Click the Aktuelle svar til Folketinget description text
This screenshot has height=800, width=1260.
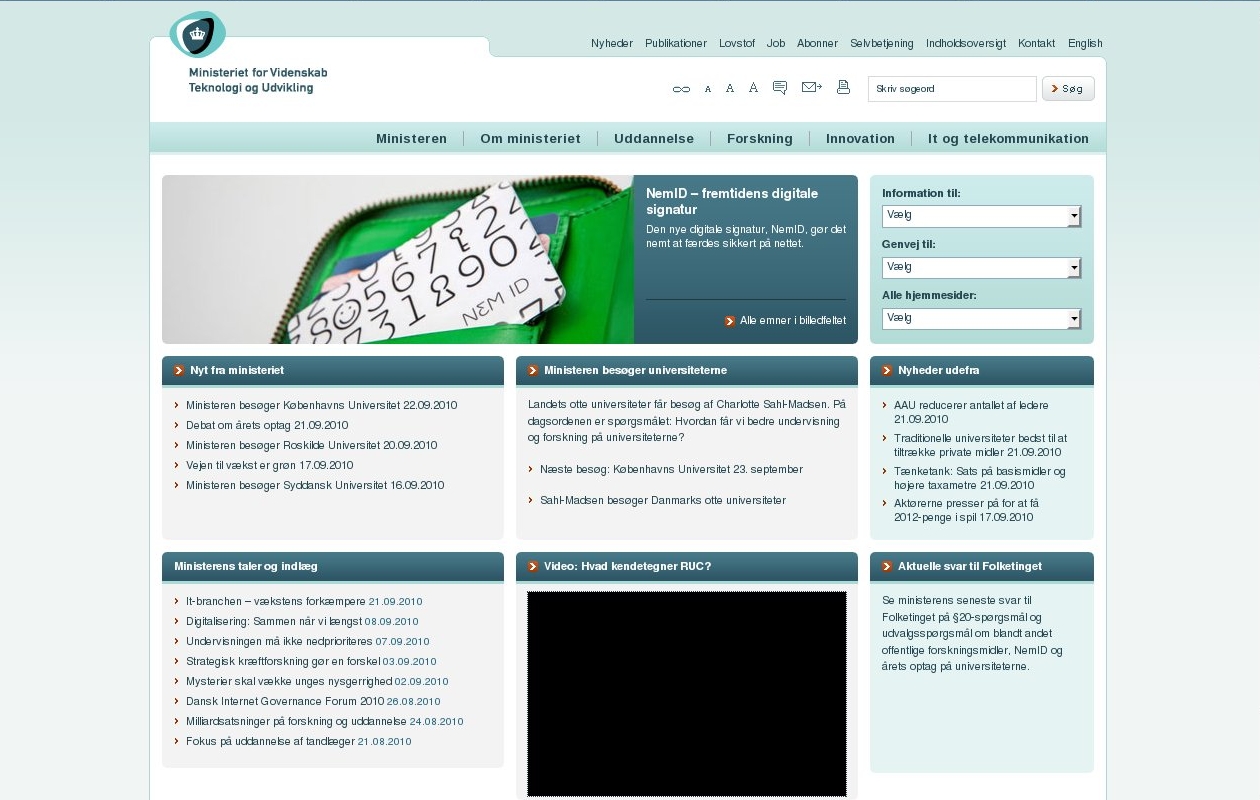point(972,634)
